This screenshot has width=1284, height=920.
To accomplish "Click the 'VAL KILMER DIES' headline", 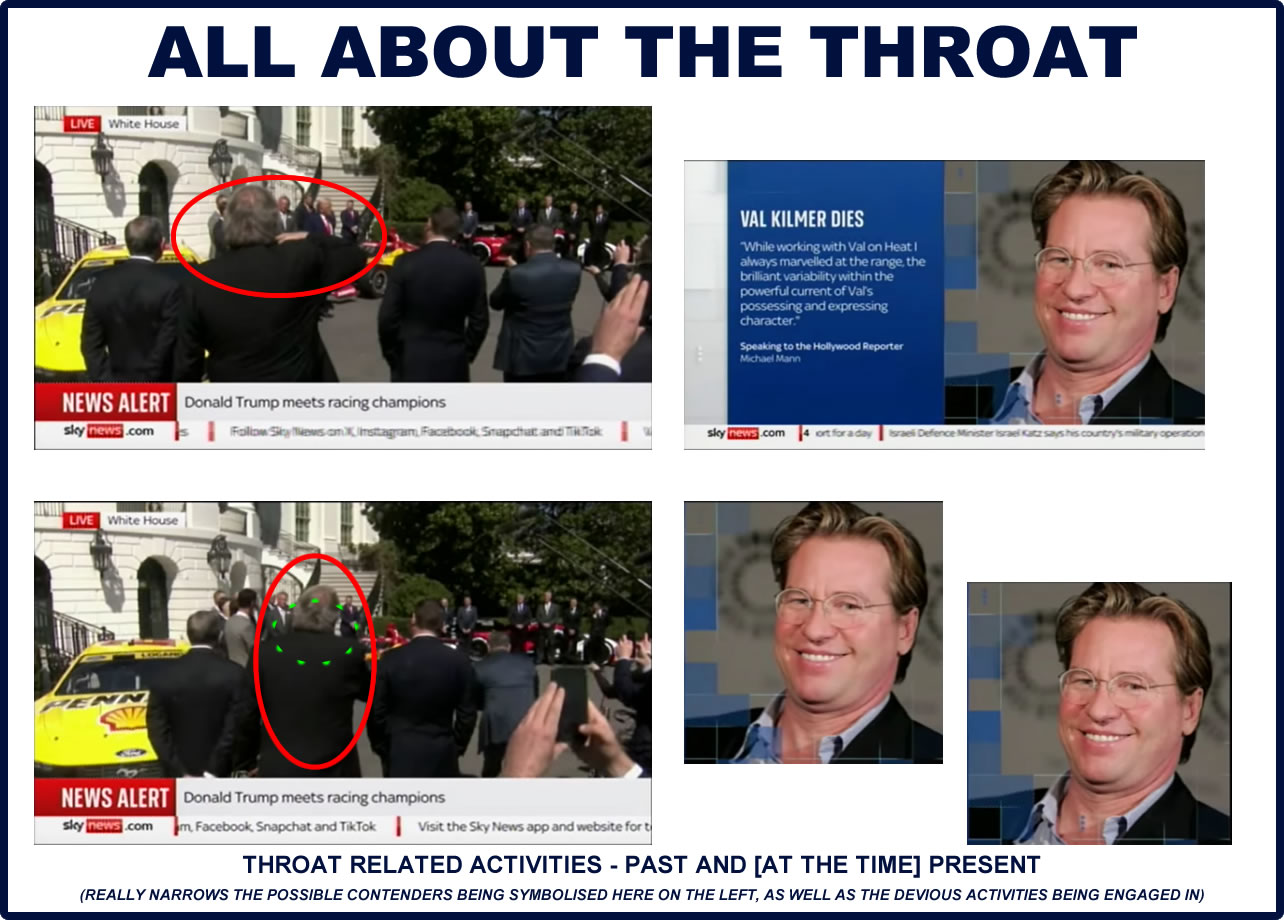I will (802, 219).
